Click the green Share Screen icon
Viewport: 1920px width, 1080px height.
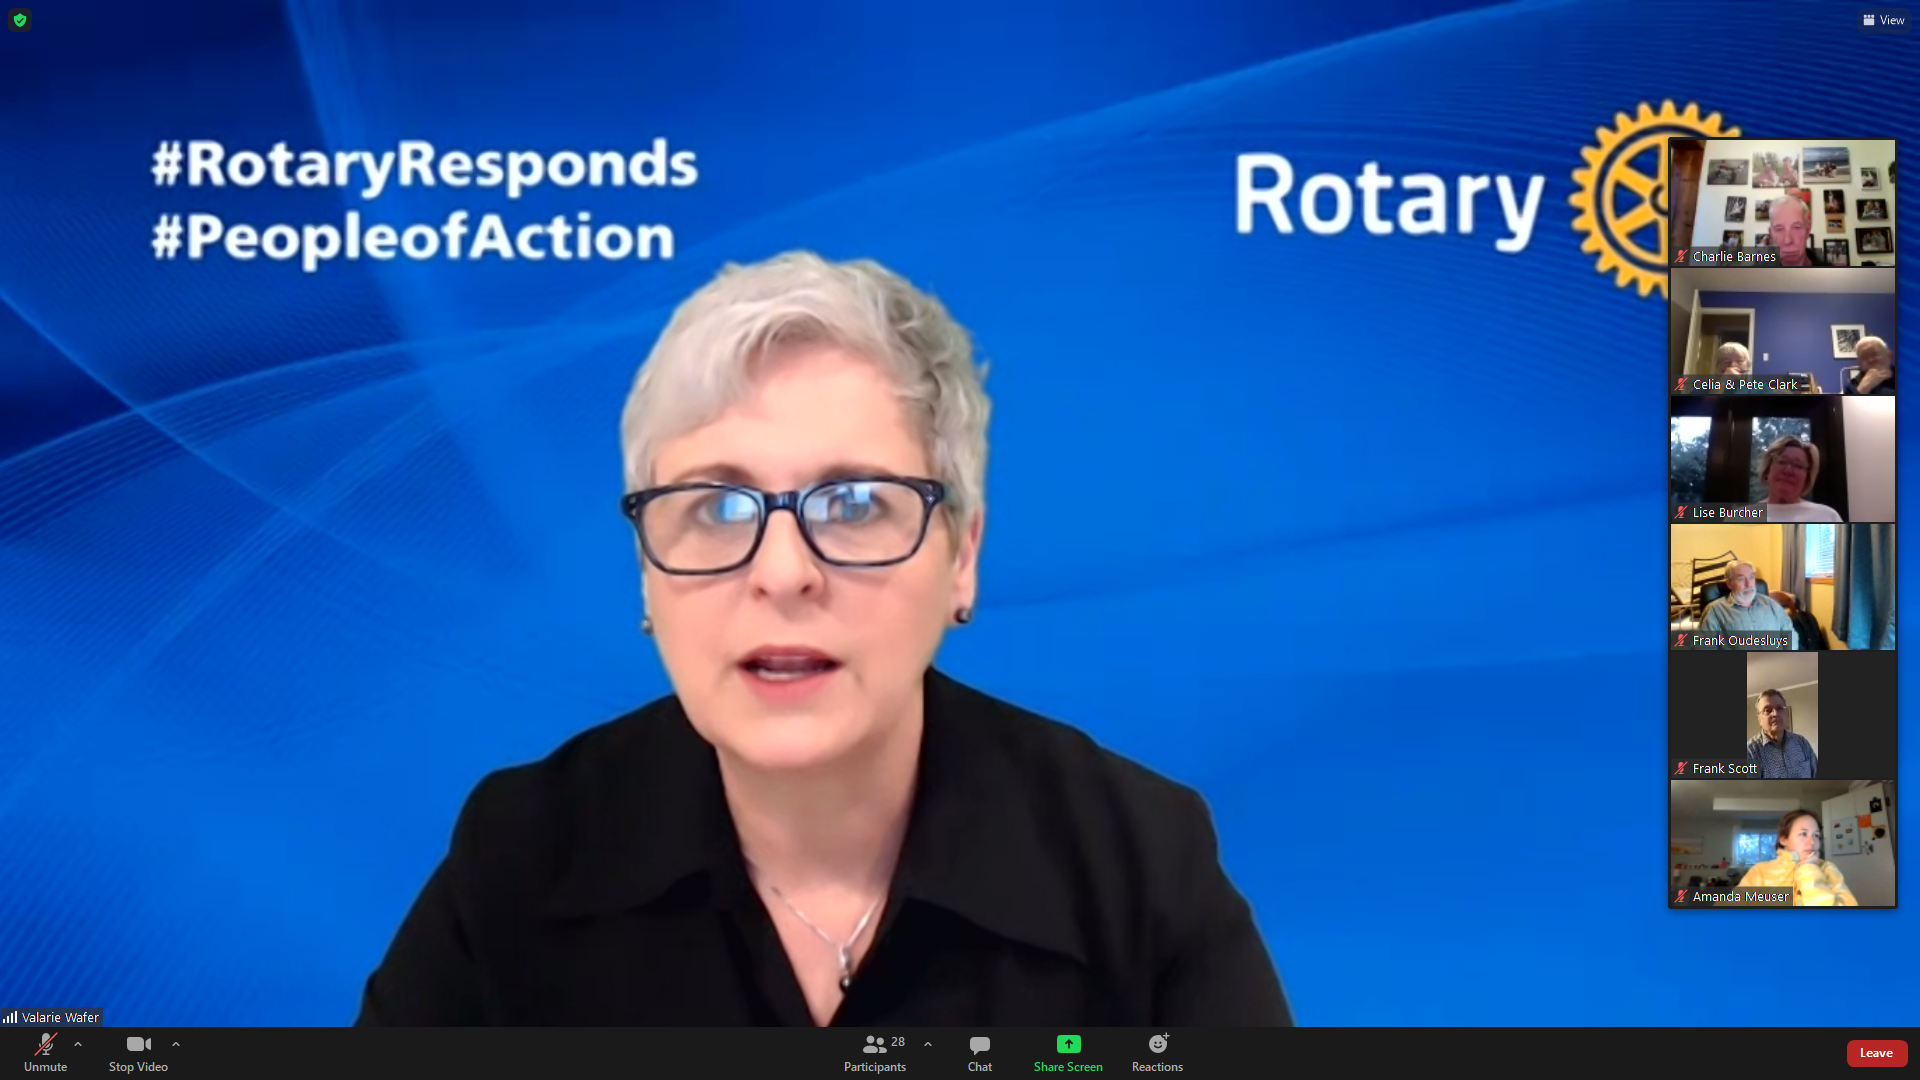(x=1068, y=1044)
